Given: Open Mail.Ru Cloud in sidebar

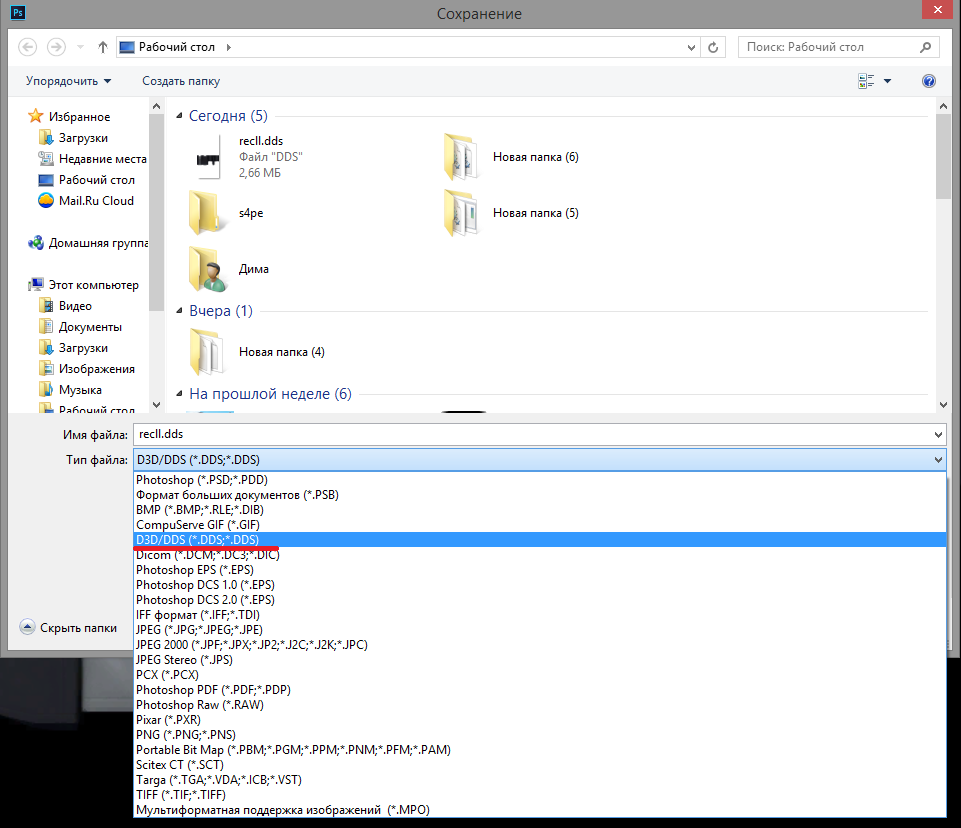Looking at the screenshot, I should (x=95, y=201).
